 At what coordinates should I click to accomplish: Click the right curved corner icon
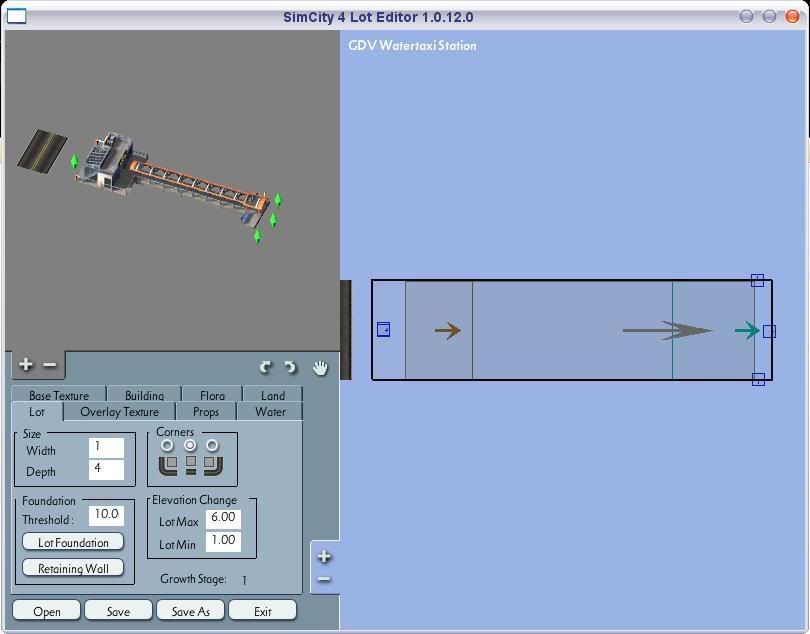point(213,465)
